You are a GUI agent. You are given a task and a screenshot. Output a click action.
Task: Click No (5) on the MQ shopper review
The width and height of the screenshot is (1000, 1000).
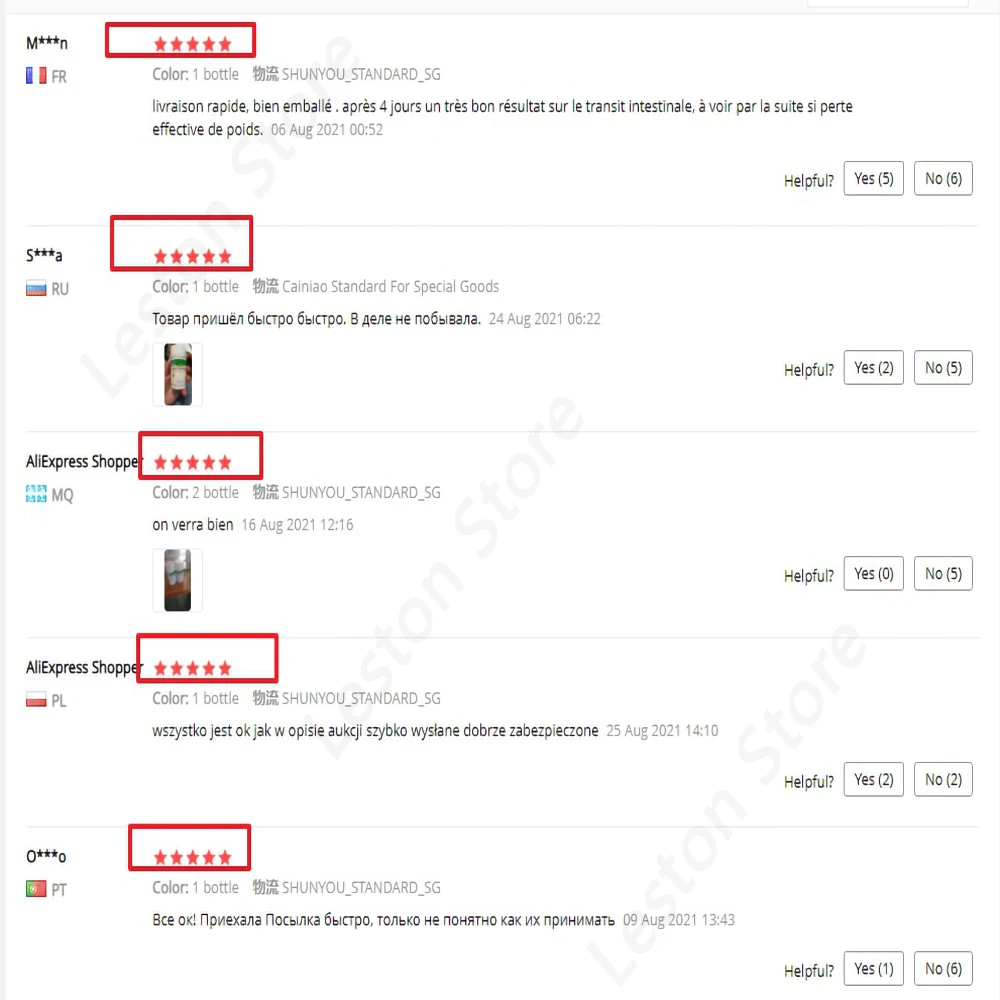click(943, 573)
